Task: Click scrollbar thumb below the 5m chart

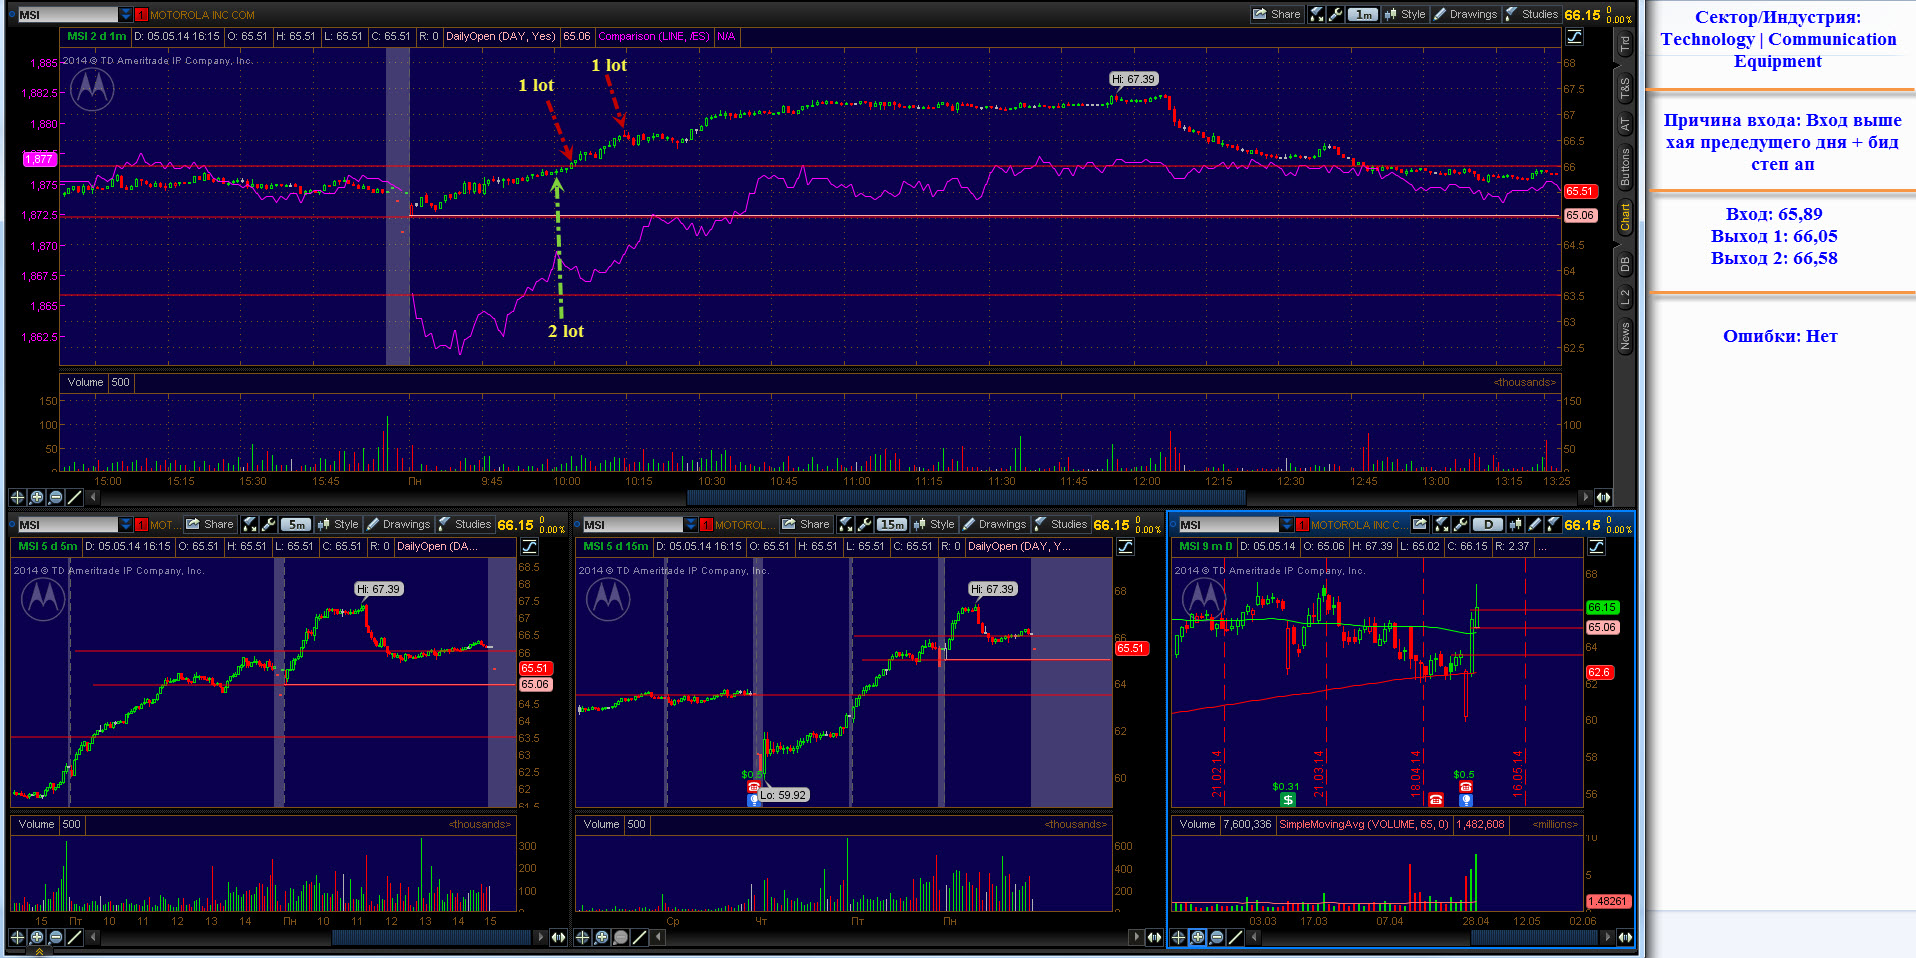Action: (431, 937)
